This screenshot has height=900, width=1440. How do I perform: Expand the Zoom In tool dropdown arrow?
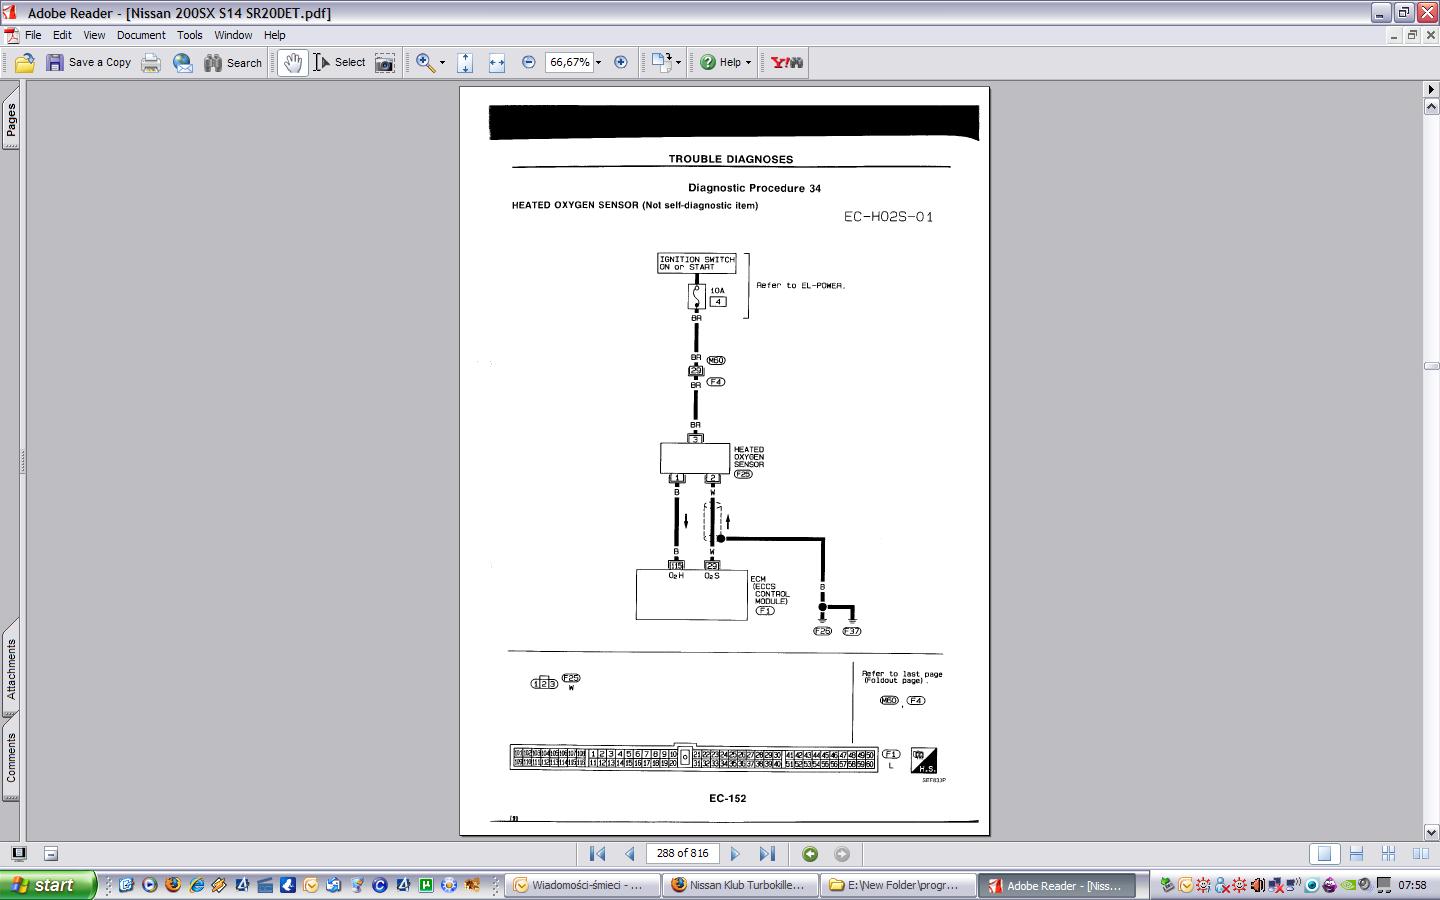click(x=442, y=63)
